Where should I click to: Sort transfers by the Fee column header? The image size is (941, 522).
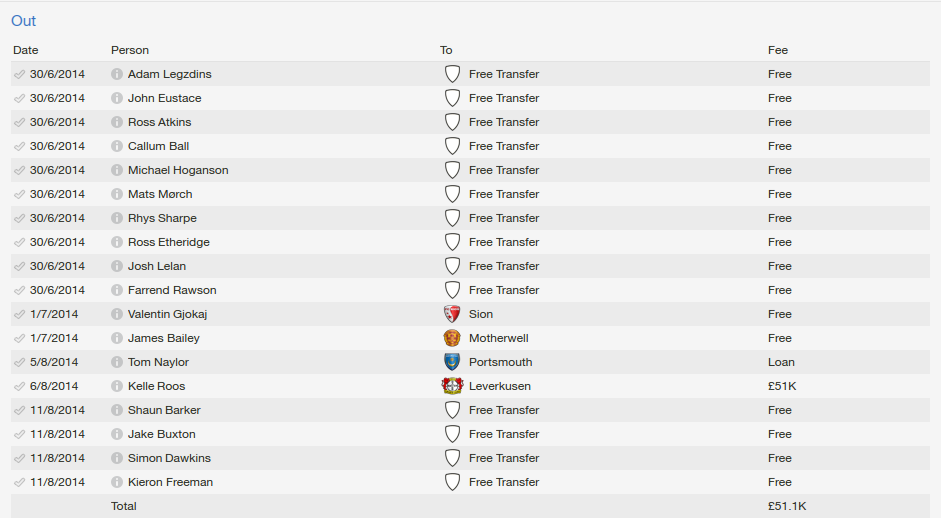point(778,50)
